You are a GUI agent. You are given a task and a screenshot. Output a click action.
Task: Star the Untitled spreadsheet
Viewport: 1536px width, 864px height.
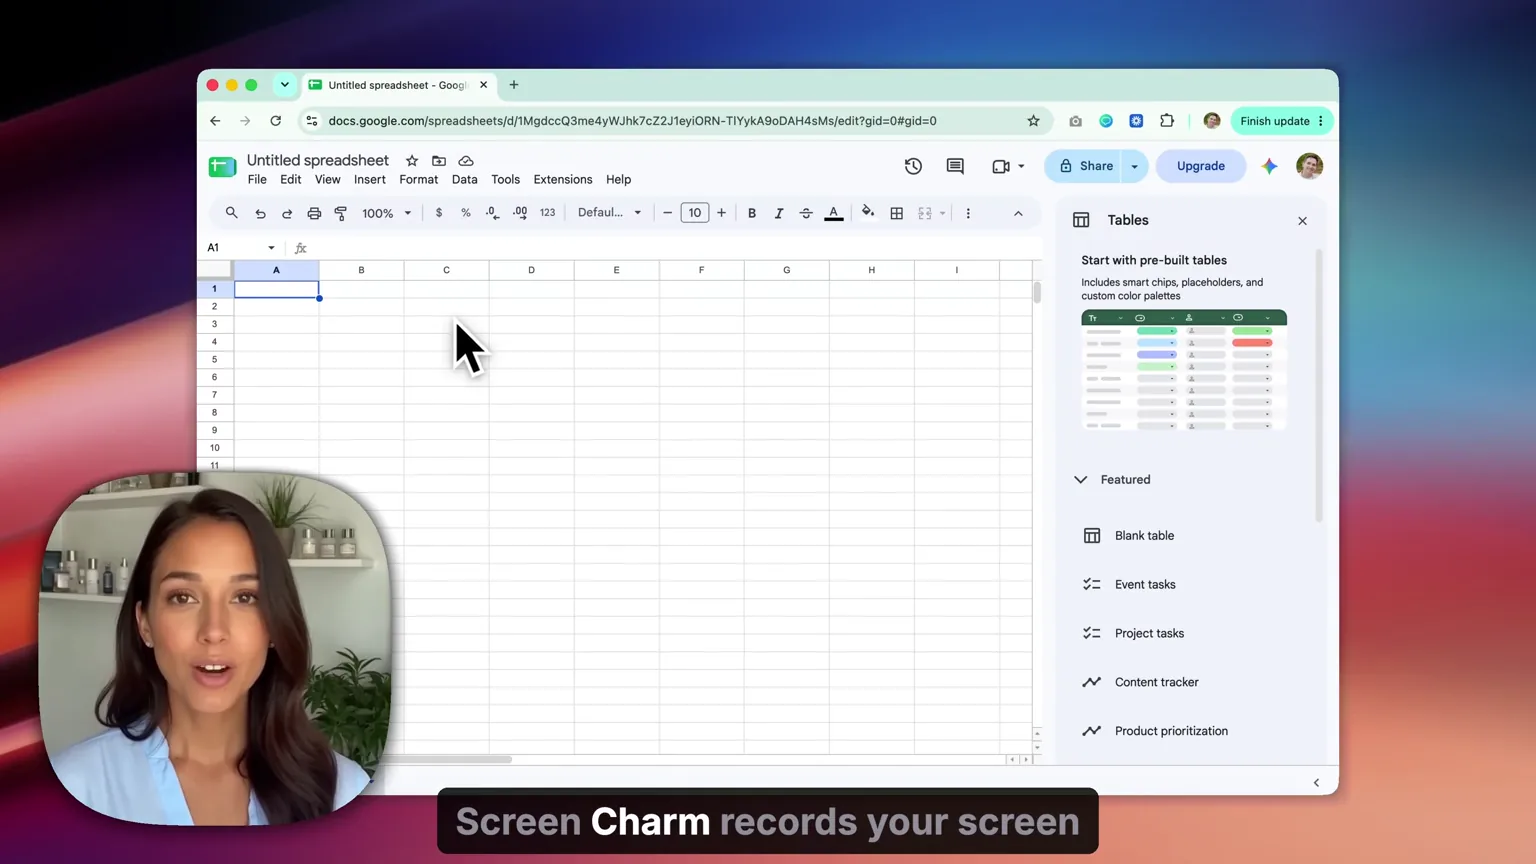pyautogui.click(x=411, y=160)
